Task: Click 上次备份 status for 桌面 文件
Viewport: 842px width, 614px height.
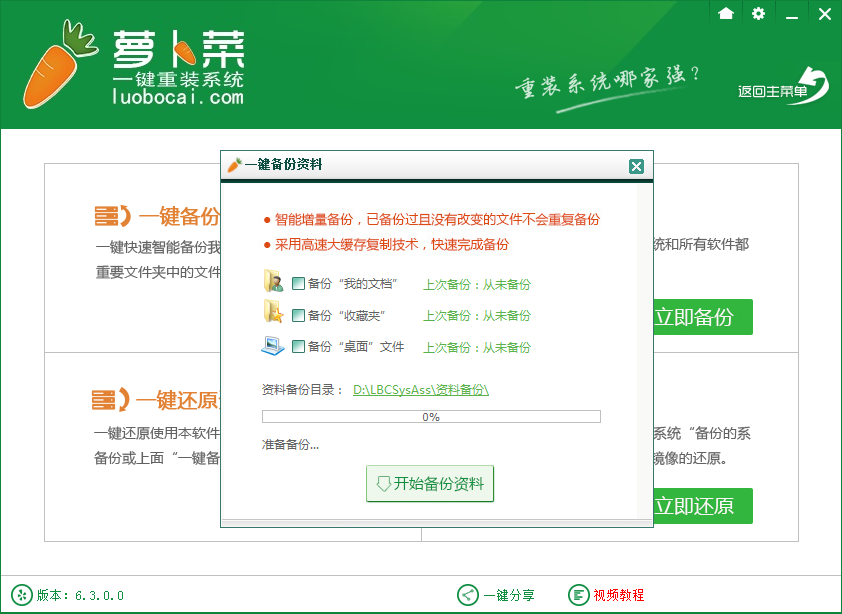Action: (x=477, y=348)
